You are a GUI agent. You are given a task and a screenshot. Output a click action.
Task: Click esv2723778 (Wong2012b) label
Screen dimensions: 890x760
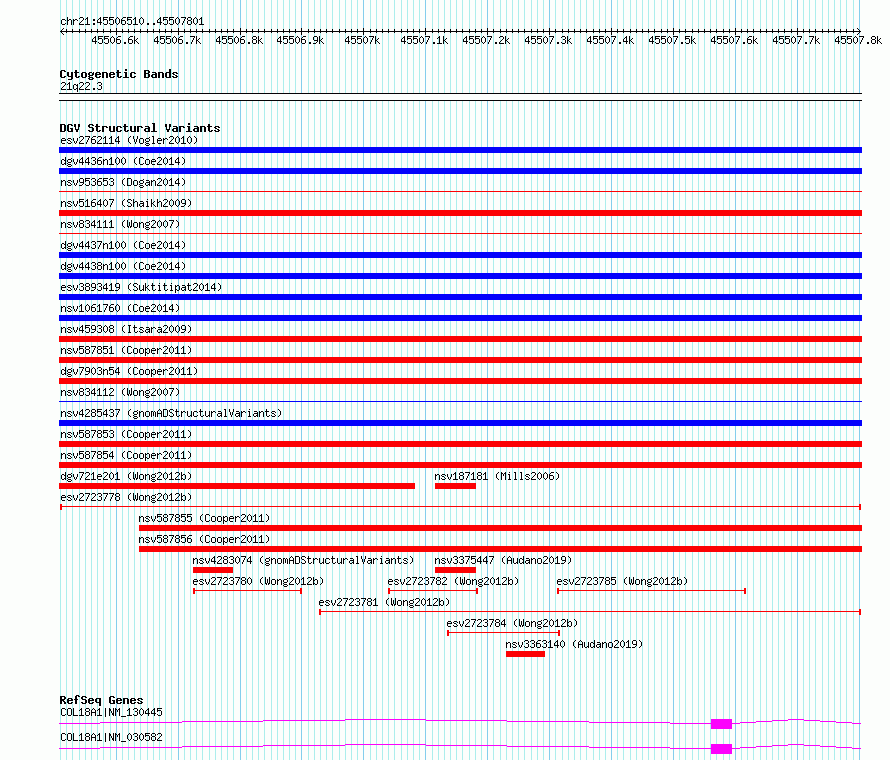(x=126, y=497)
